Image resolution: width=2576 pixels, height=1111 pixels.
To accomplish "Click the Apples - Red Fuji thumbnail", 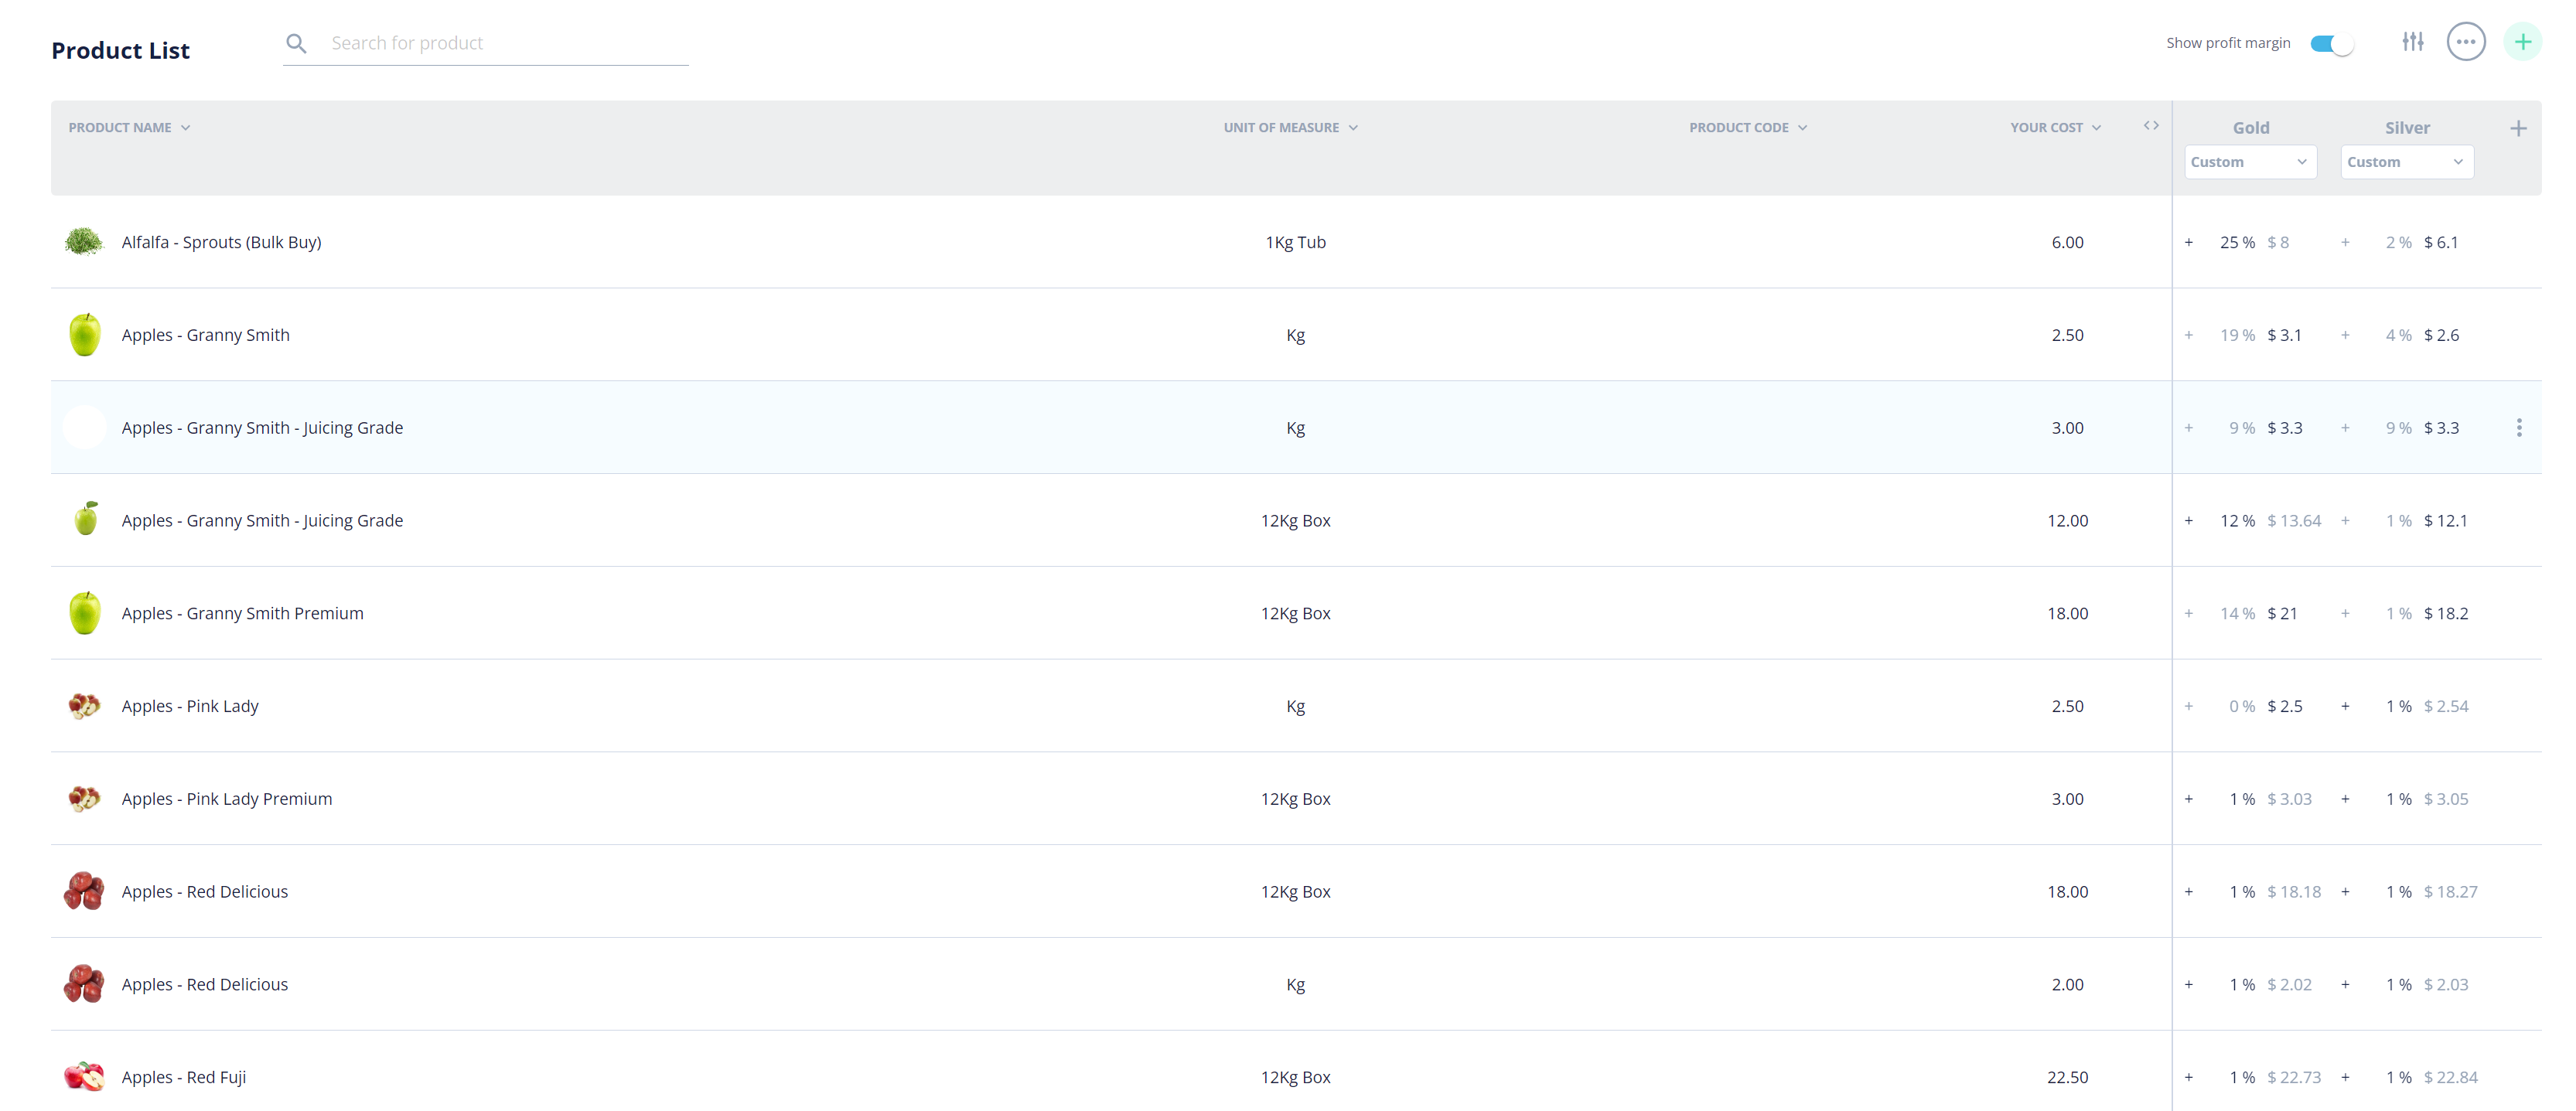I will [x=84, y=1077].
